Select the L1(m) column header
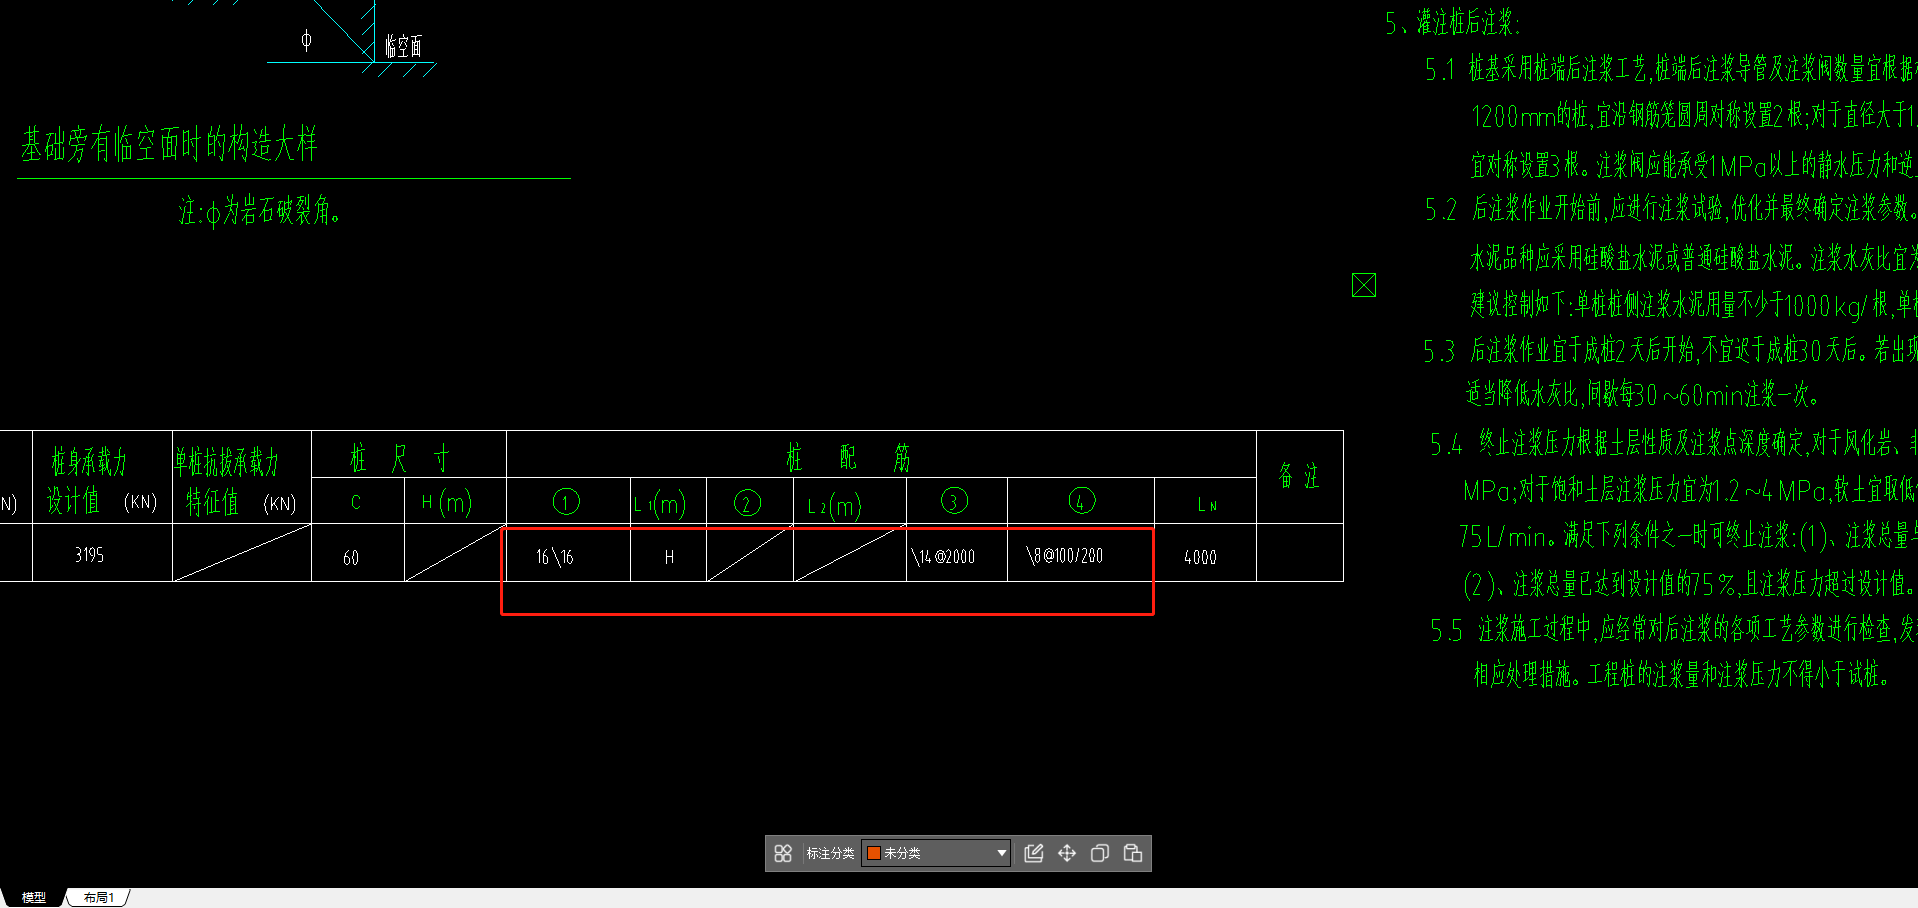 [660, 504]
